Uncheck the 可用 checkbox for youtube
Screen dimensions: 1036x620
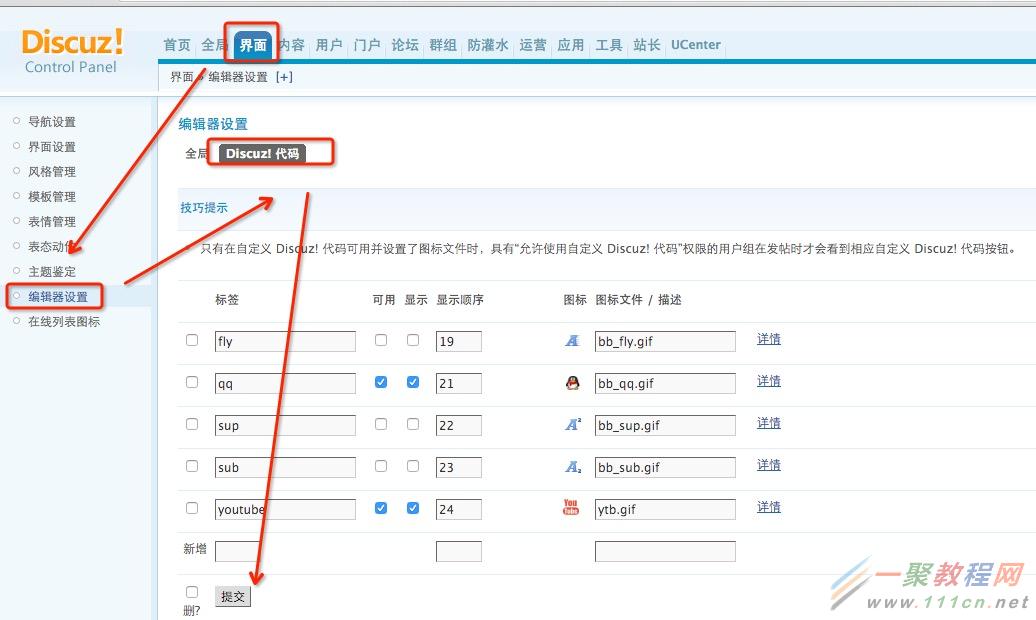point(381,508)
